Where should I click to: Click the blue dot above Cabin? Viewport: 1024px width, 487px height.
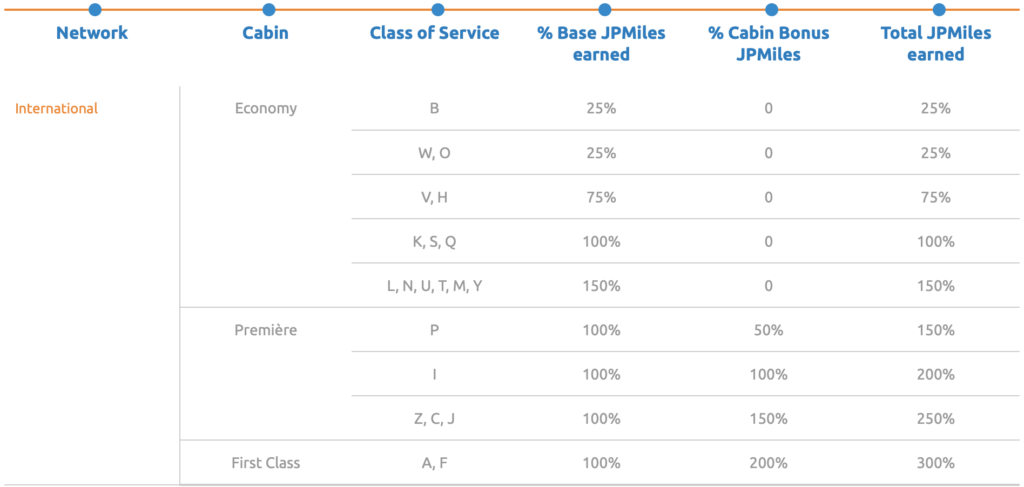pos(265,10)
